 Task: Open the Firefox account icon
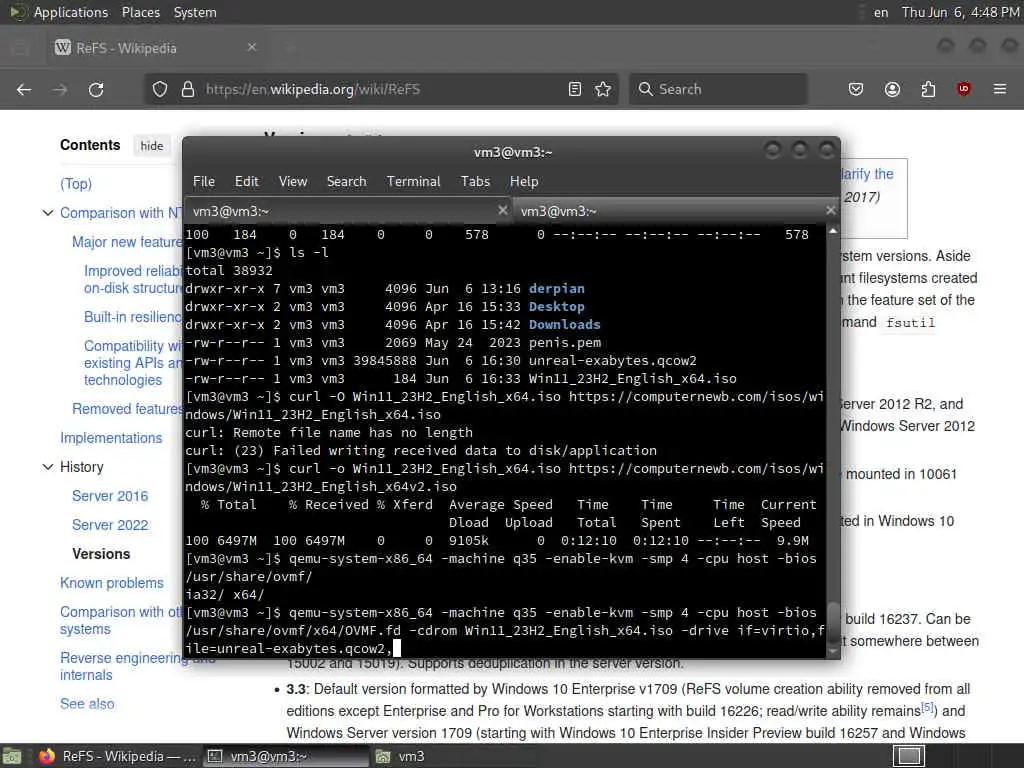[x=892, y=89]
